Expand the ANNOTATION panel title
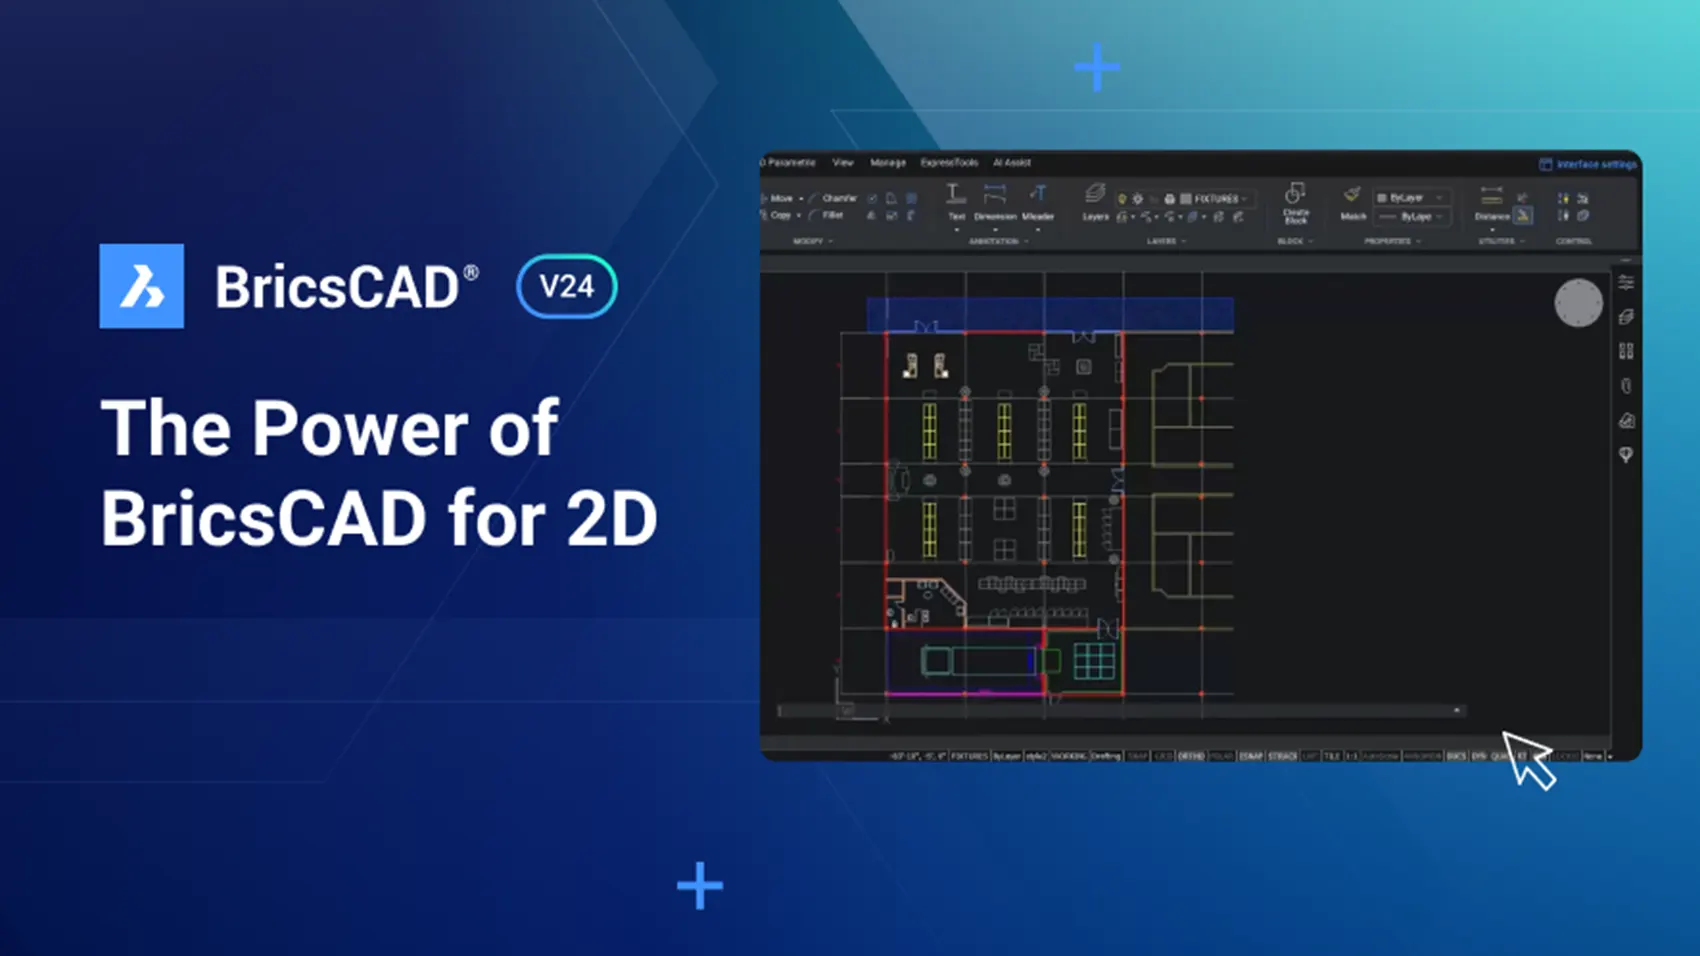 pyautogui.click(x=999, y=241)
